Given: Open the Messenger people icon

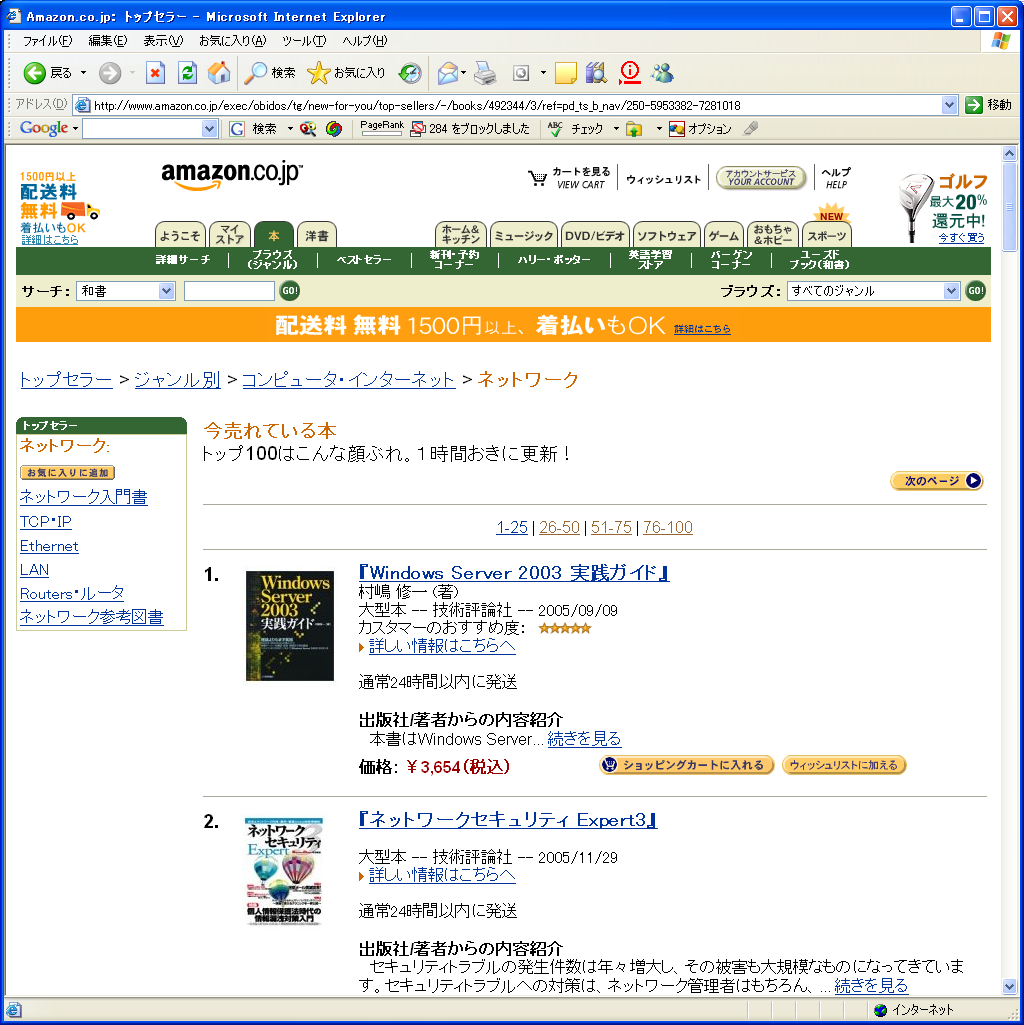Looking at the screenshot, I should (662, 73).
